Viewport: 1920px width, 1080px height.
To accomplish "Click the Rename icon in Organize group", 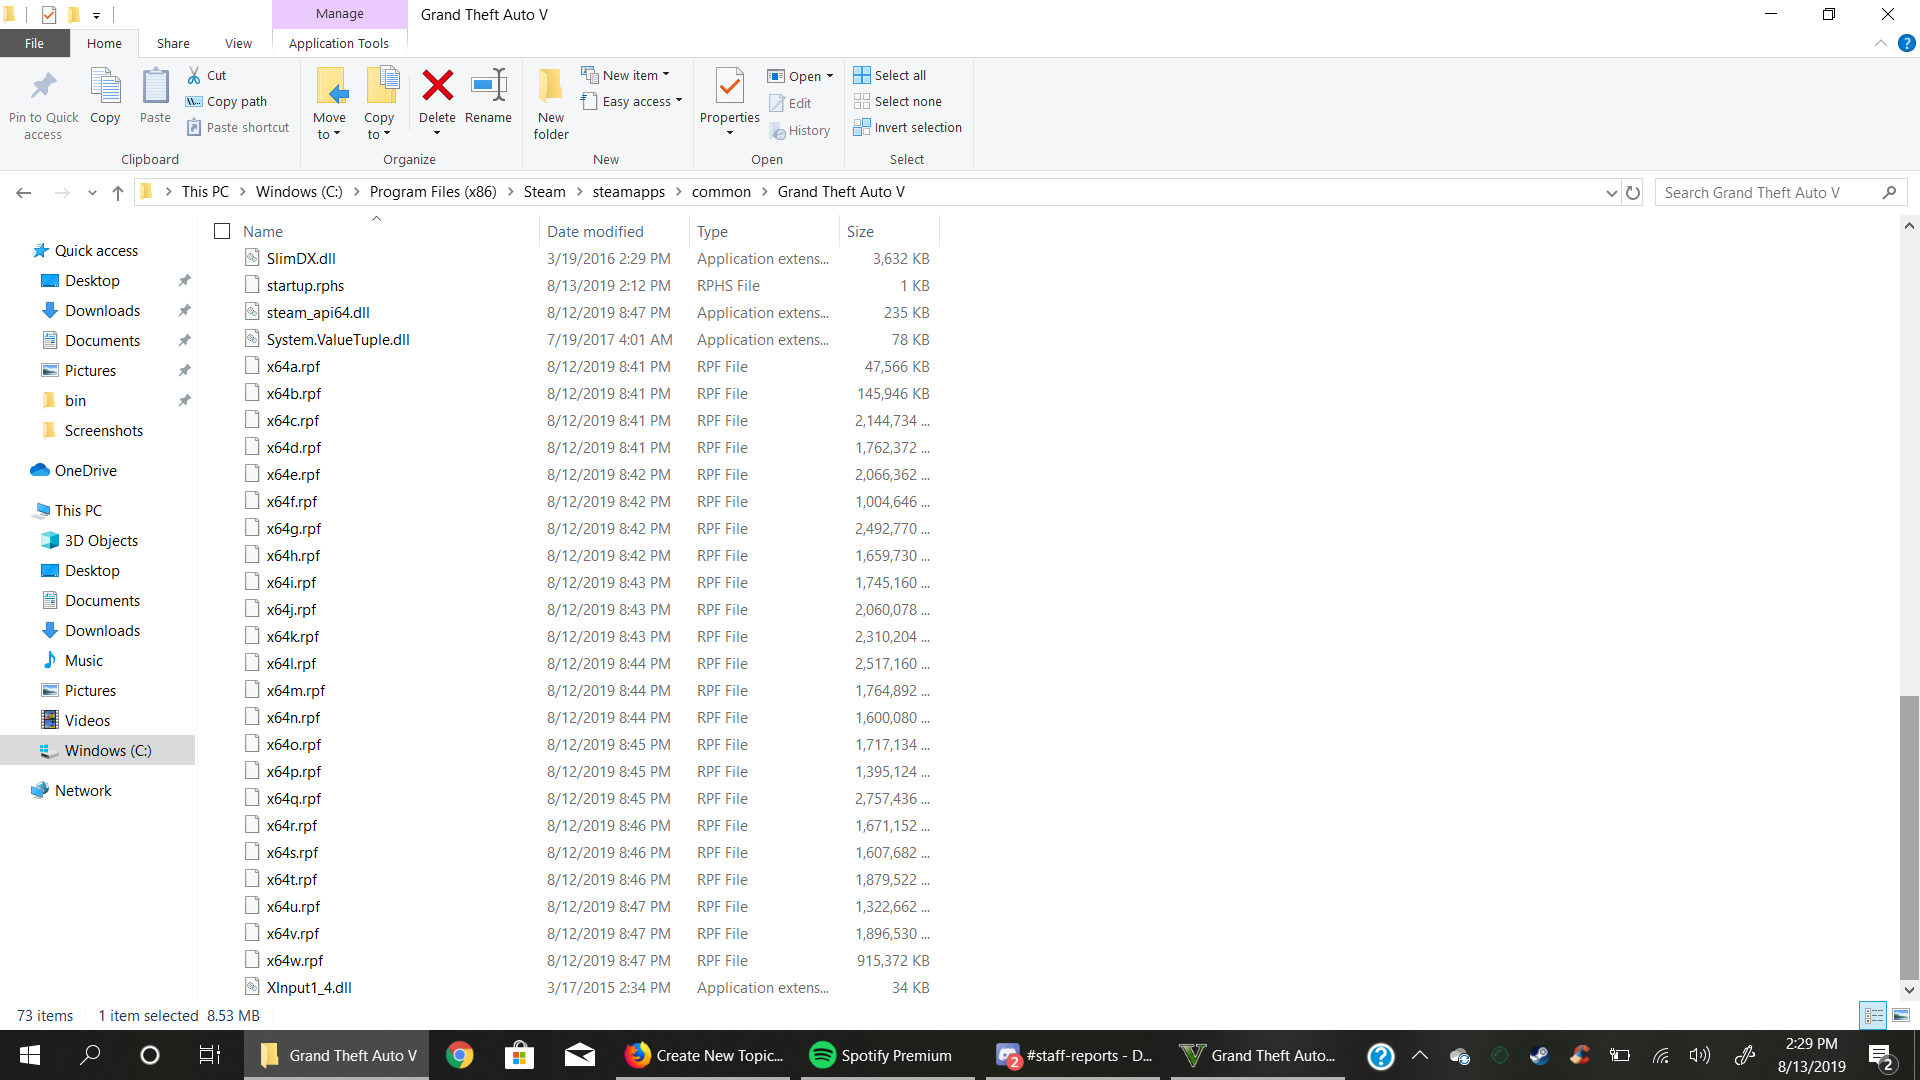I will [x=488, y=87].
